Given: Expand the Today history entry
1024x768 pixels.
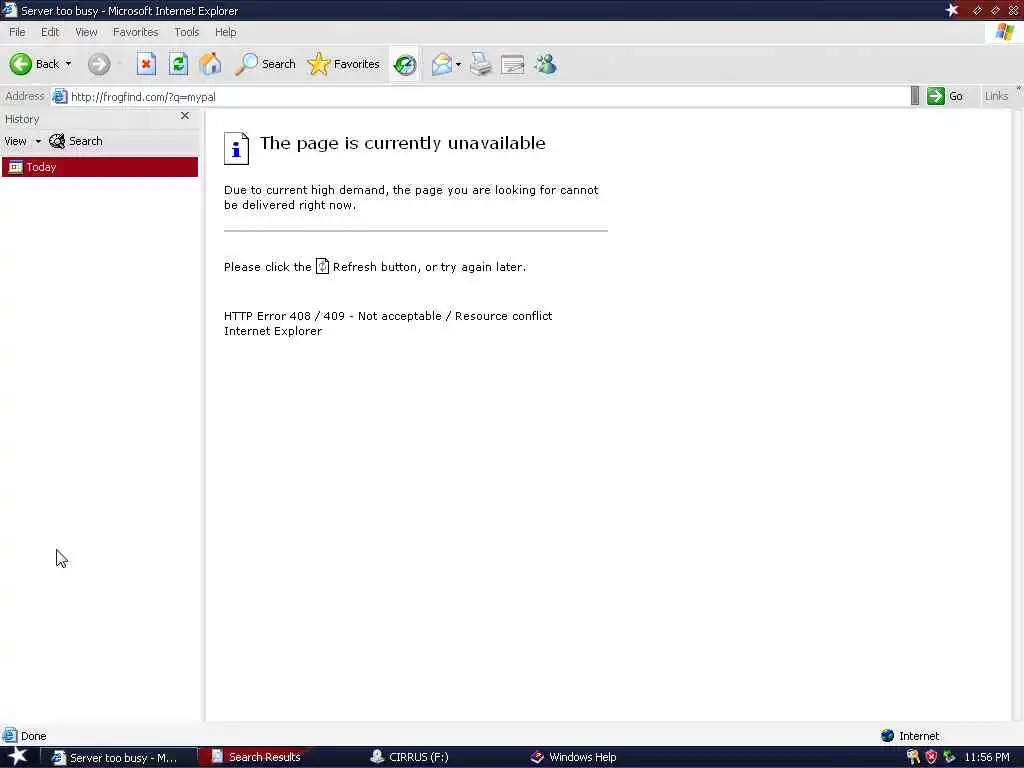Looking at the screenshot, I should click(100, 167).
